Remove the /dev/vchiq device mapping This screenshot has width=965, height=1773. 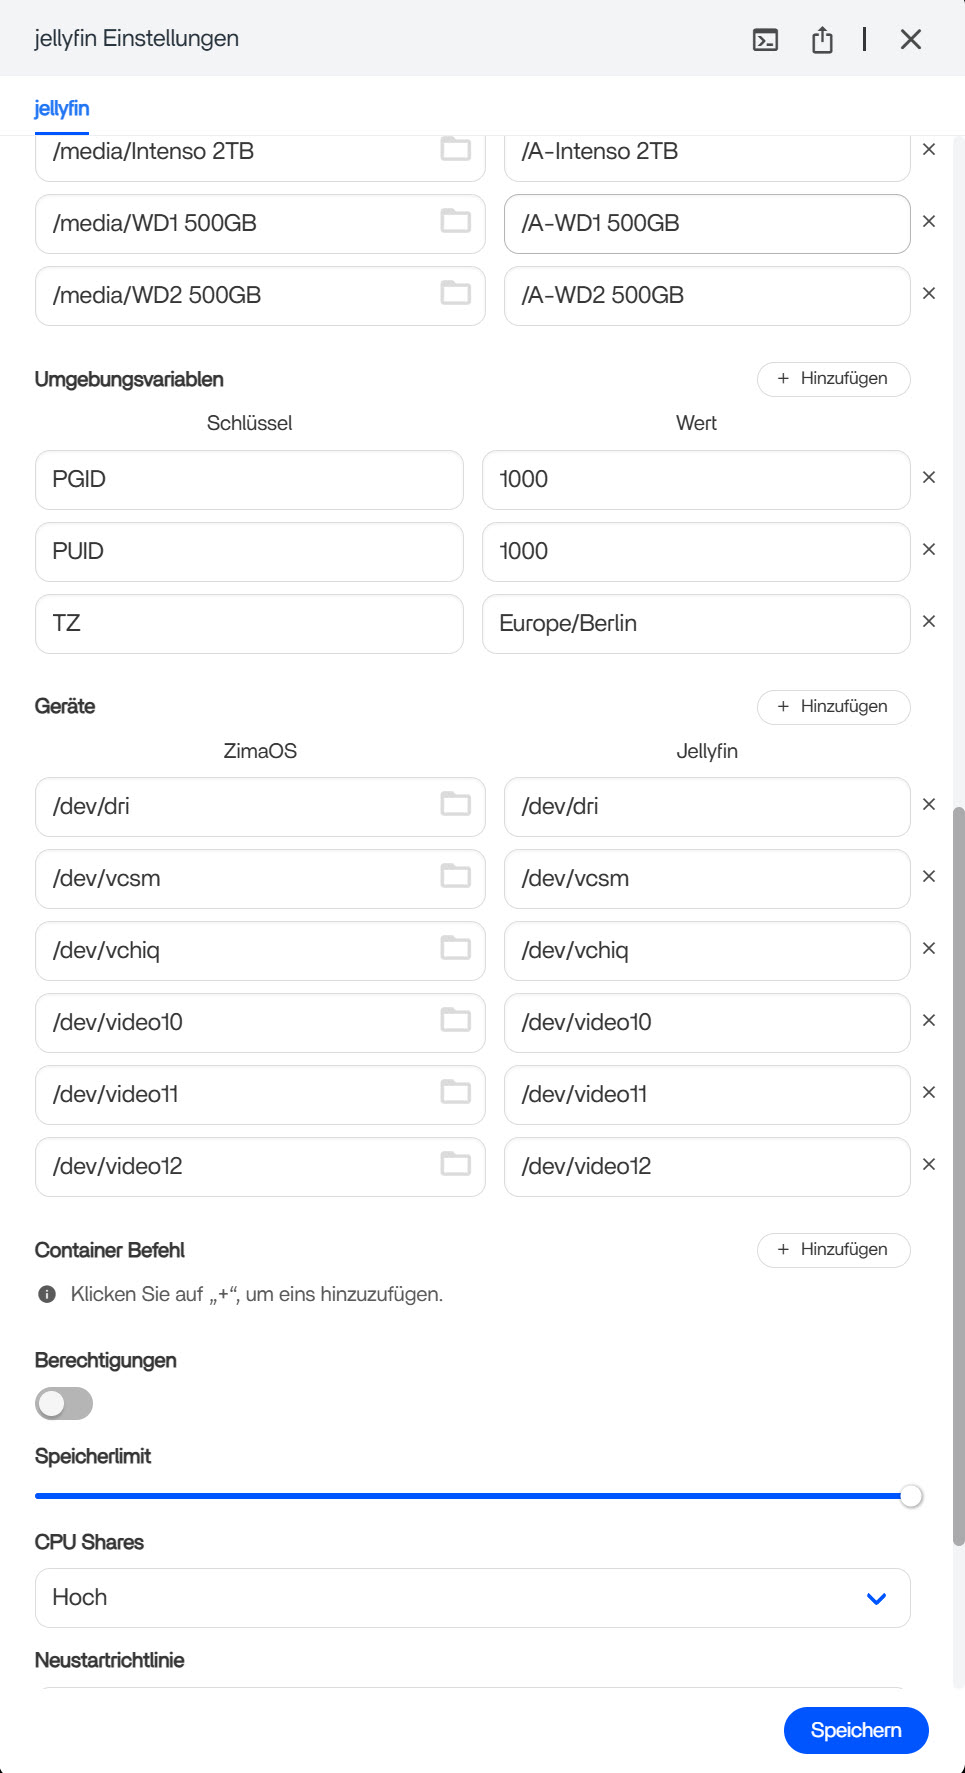pos(929,949)
